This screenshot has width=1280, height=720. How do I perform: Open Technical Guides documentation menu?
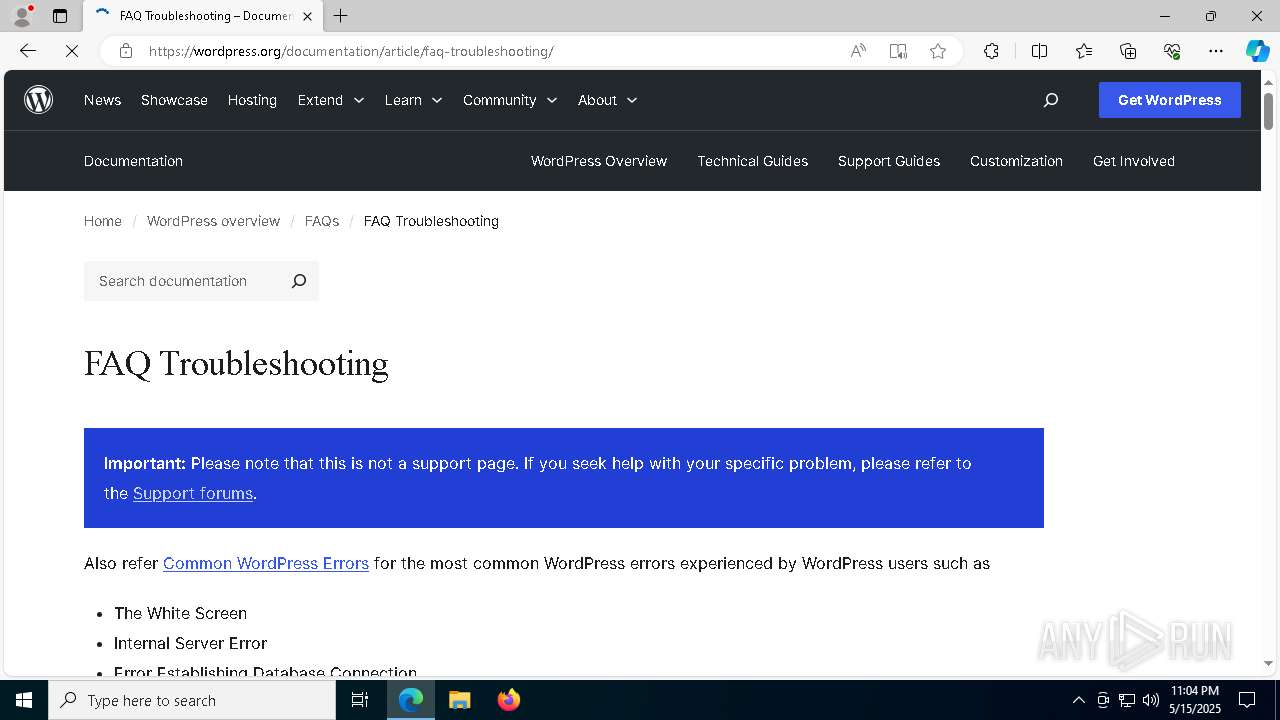753,161
